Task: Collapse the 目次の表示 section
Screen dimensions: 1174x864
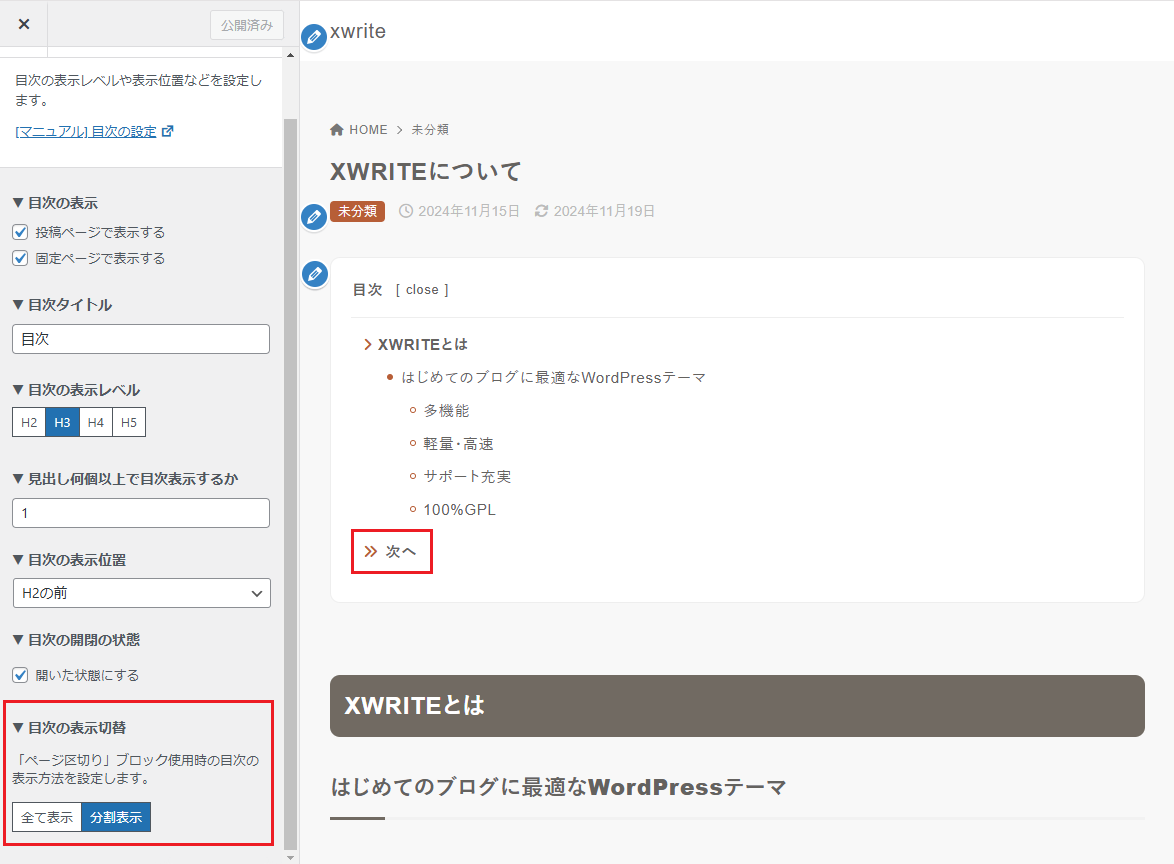Action: point(55,203)
